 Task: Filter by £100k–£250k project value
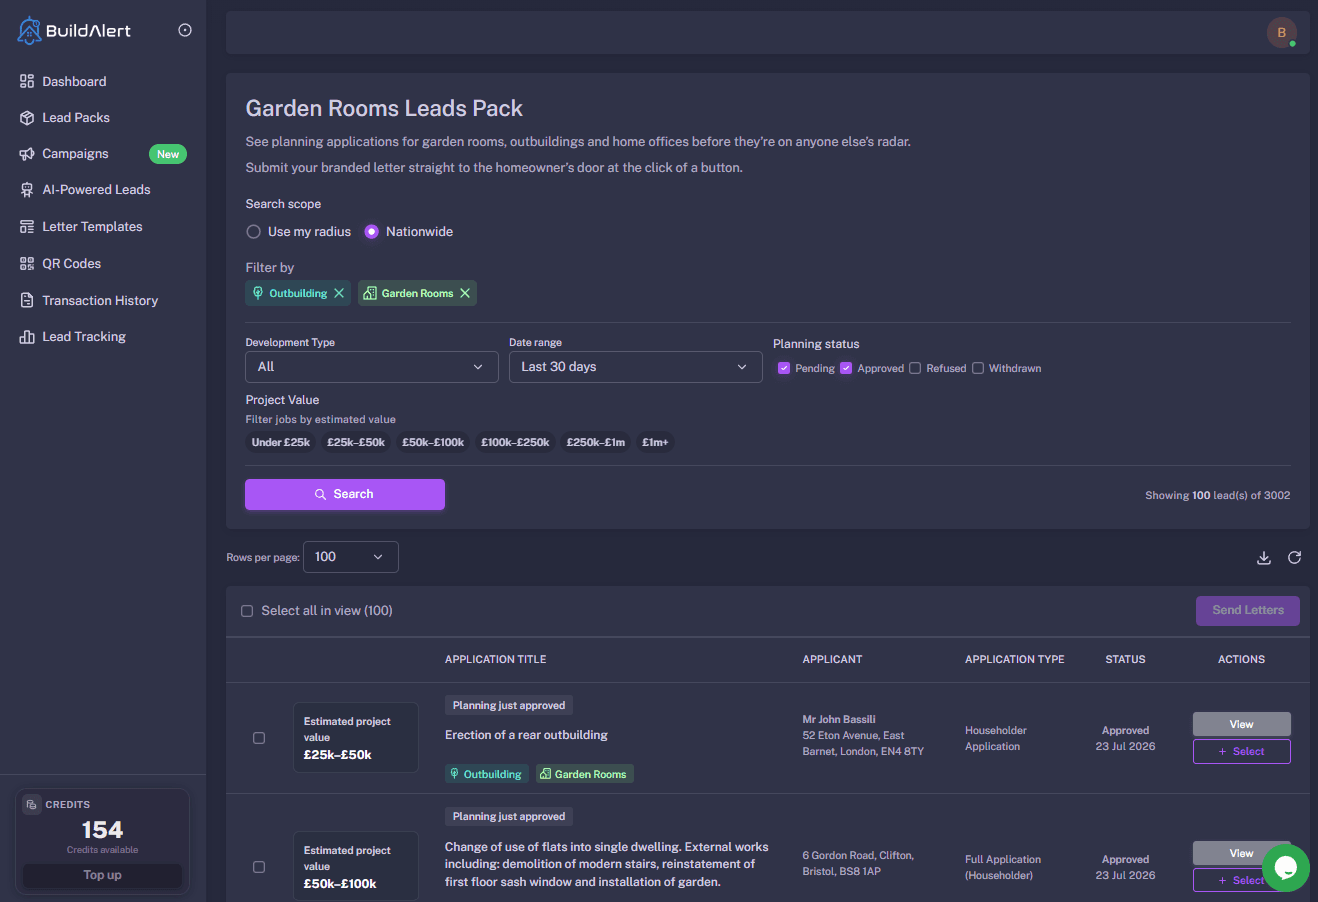click(x=515, y=442)
